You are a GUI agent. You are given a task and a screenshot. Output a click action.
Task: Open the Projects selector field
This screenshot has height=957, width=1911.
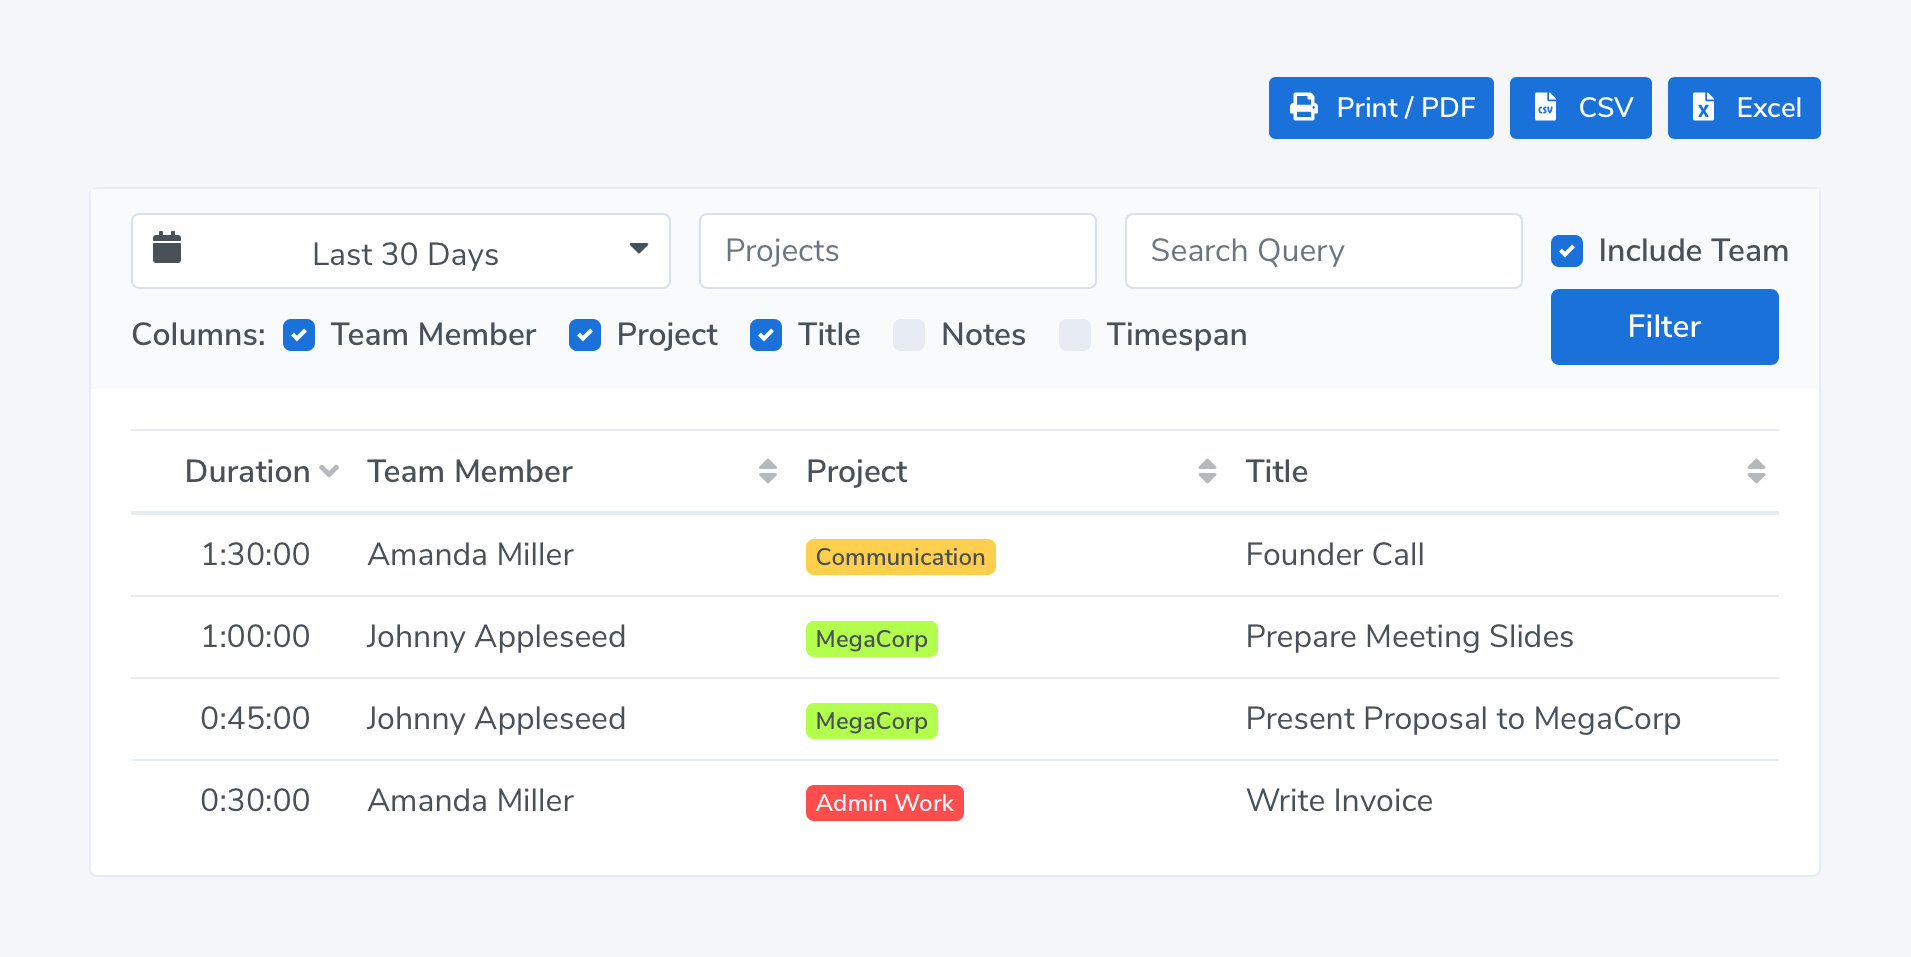897,251
